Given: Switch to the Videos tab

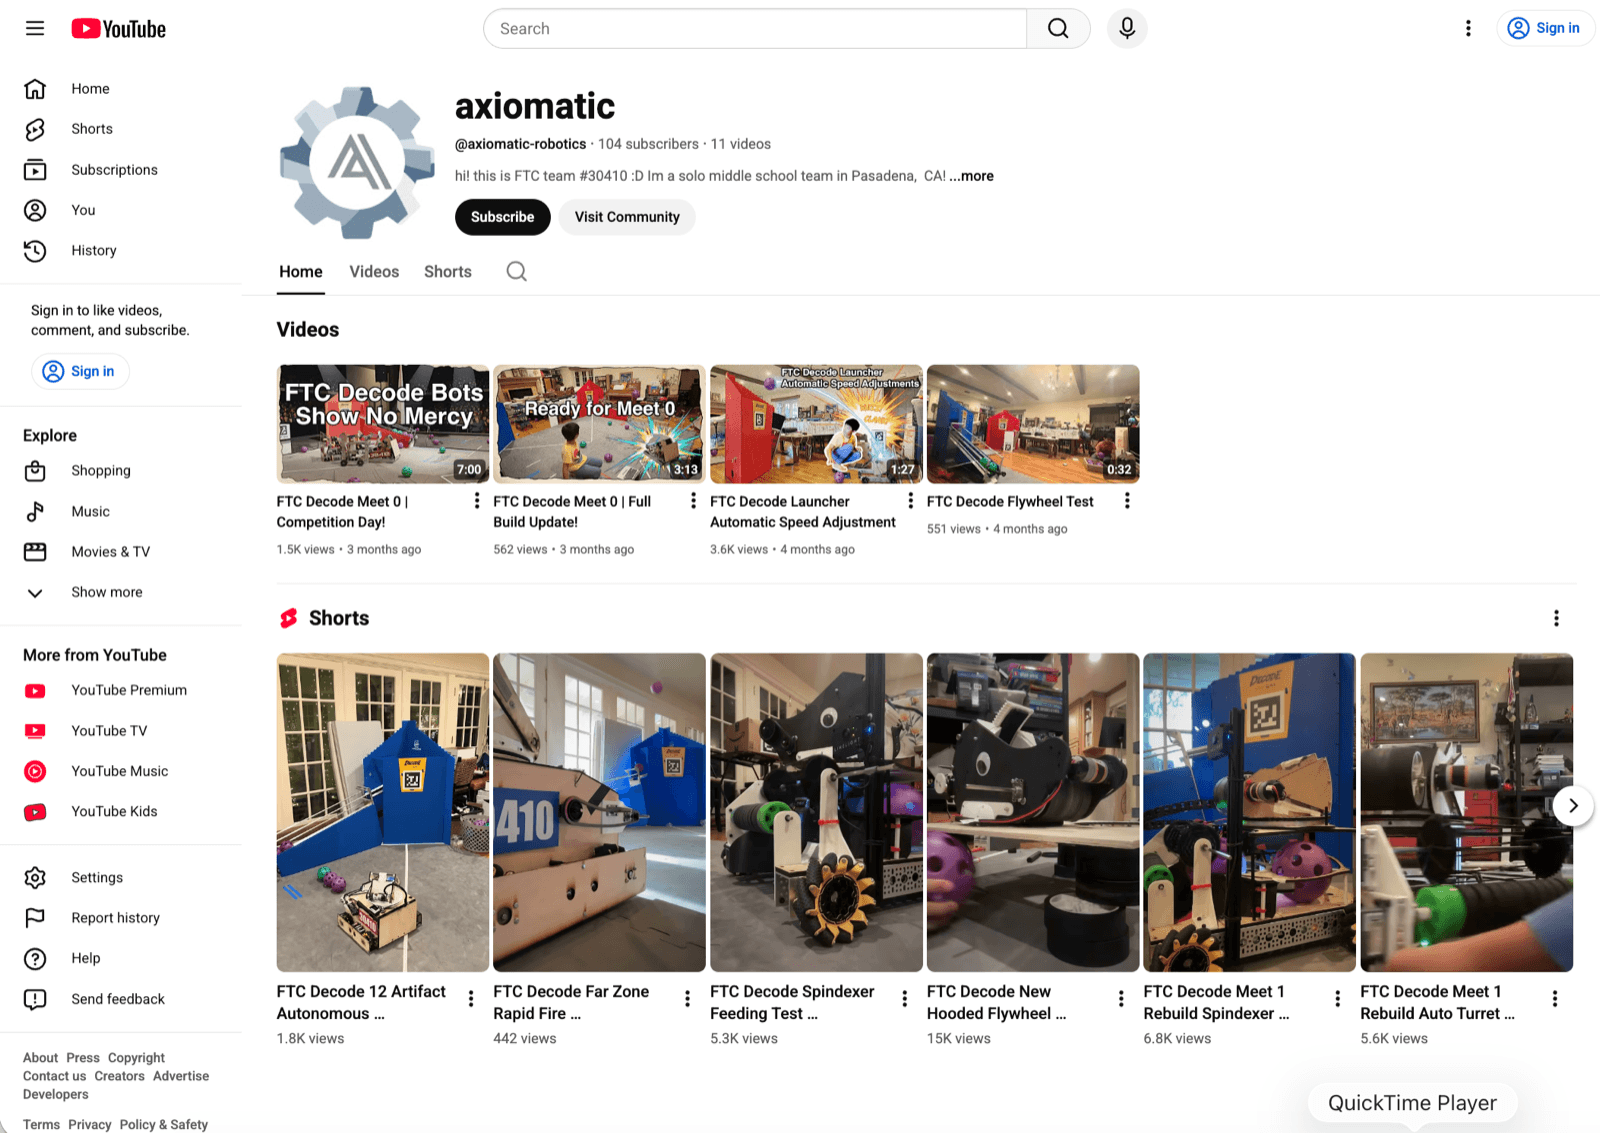Looking at the screenshot, I should 374,272.
